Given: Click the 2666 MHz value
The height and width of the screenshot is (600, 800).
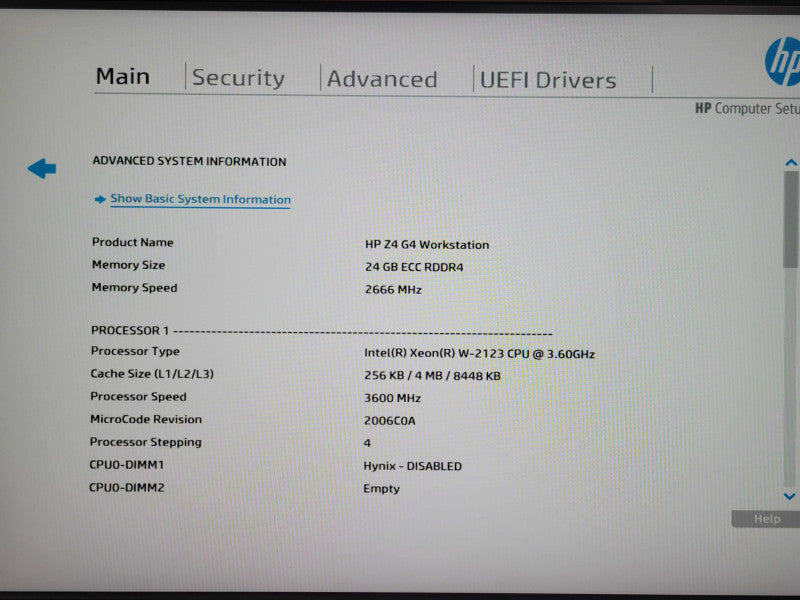Looking at the screenshot, I should pos(393,290).
